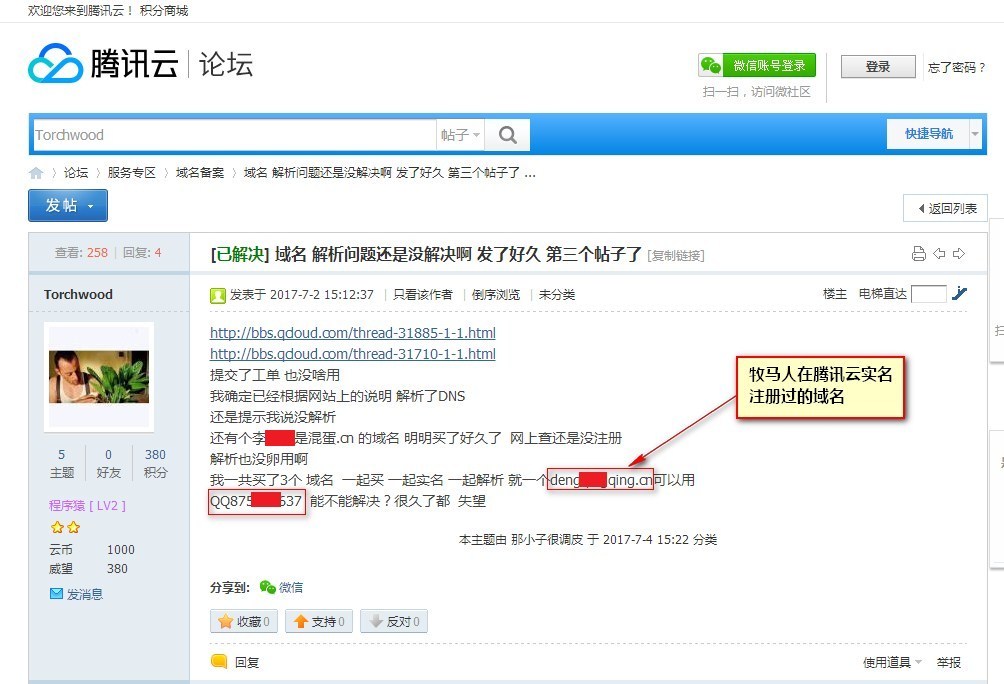This screenshot has height=684, width=1004.
Task: Click the 0 好友 friends count
Action: click(108, 463)
